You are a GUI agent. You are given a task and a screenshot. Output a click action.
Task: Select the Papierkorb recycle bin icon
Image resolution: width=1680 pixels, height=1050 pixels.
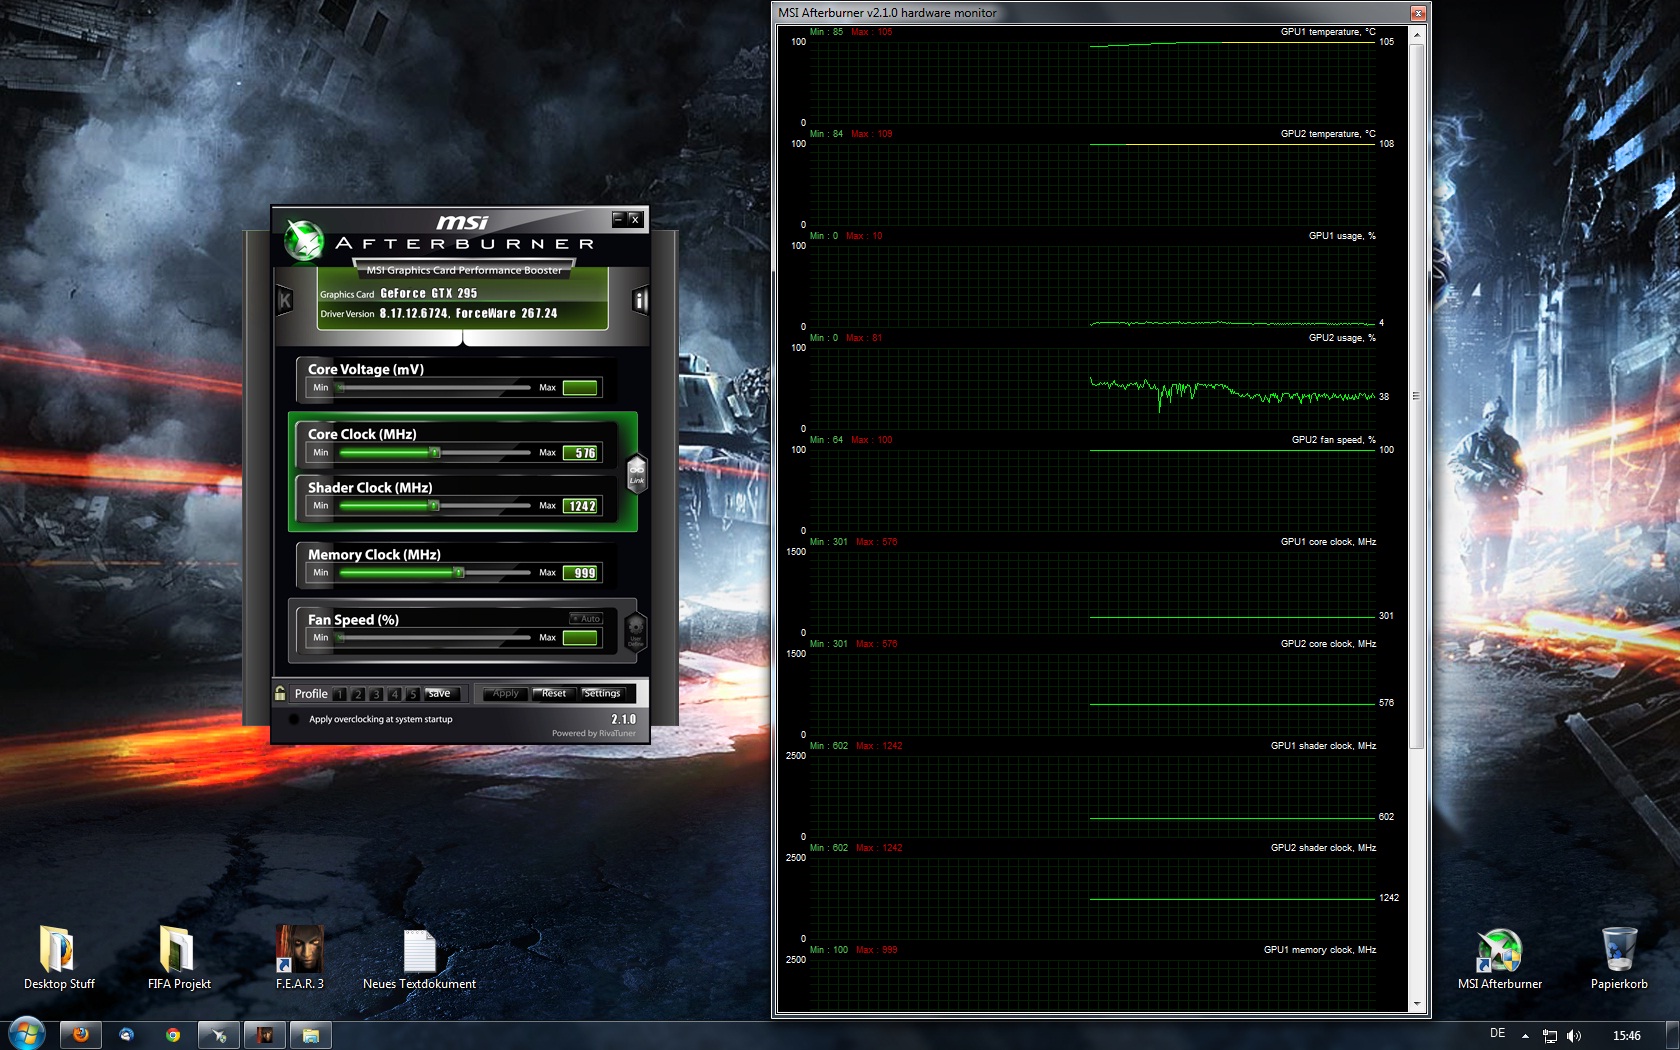[1619, 958]
